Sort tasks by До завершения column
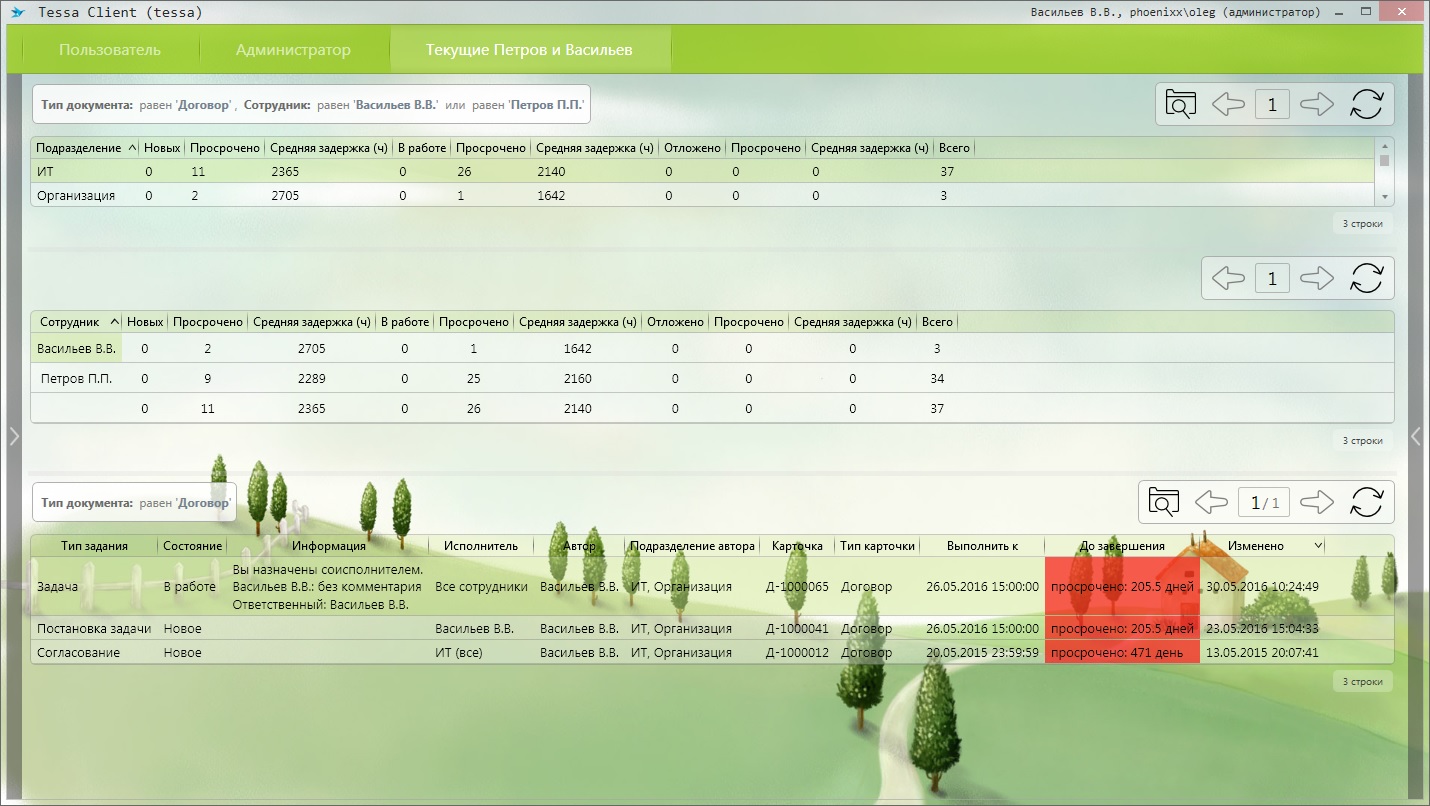The width and height of the screenshot is (1430, 806). tap(1122, 546)
